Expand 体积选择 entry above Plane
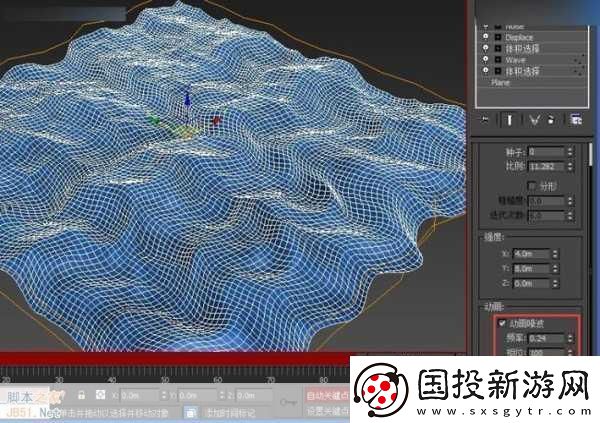Viewport: 600px width, 423px height. 498,71
